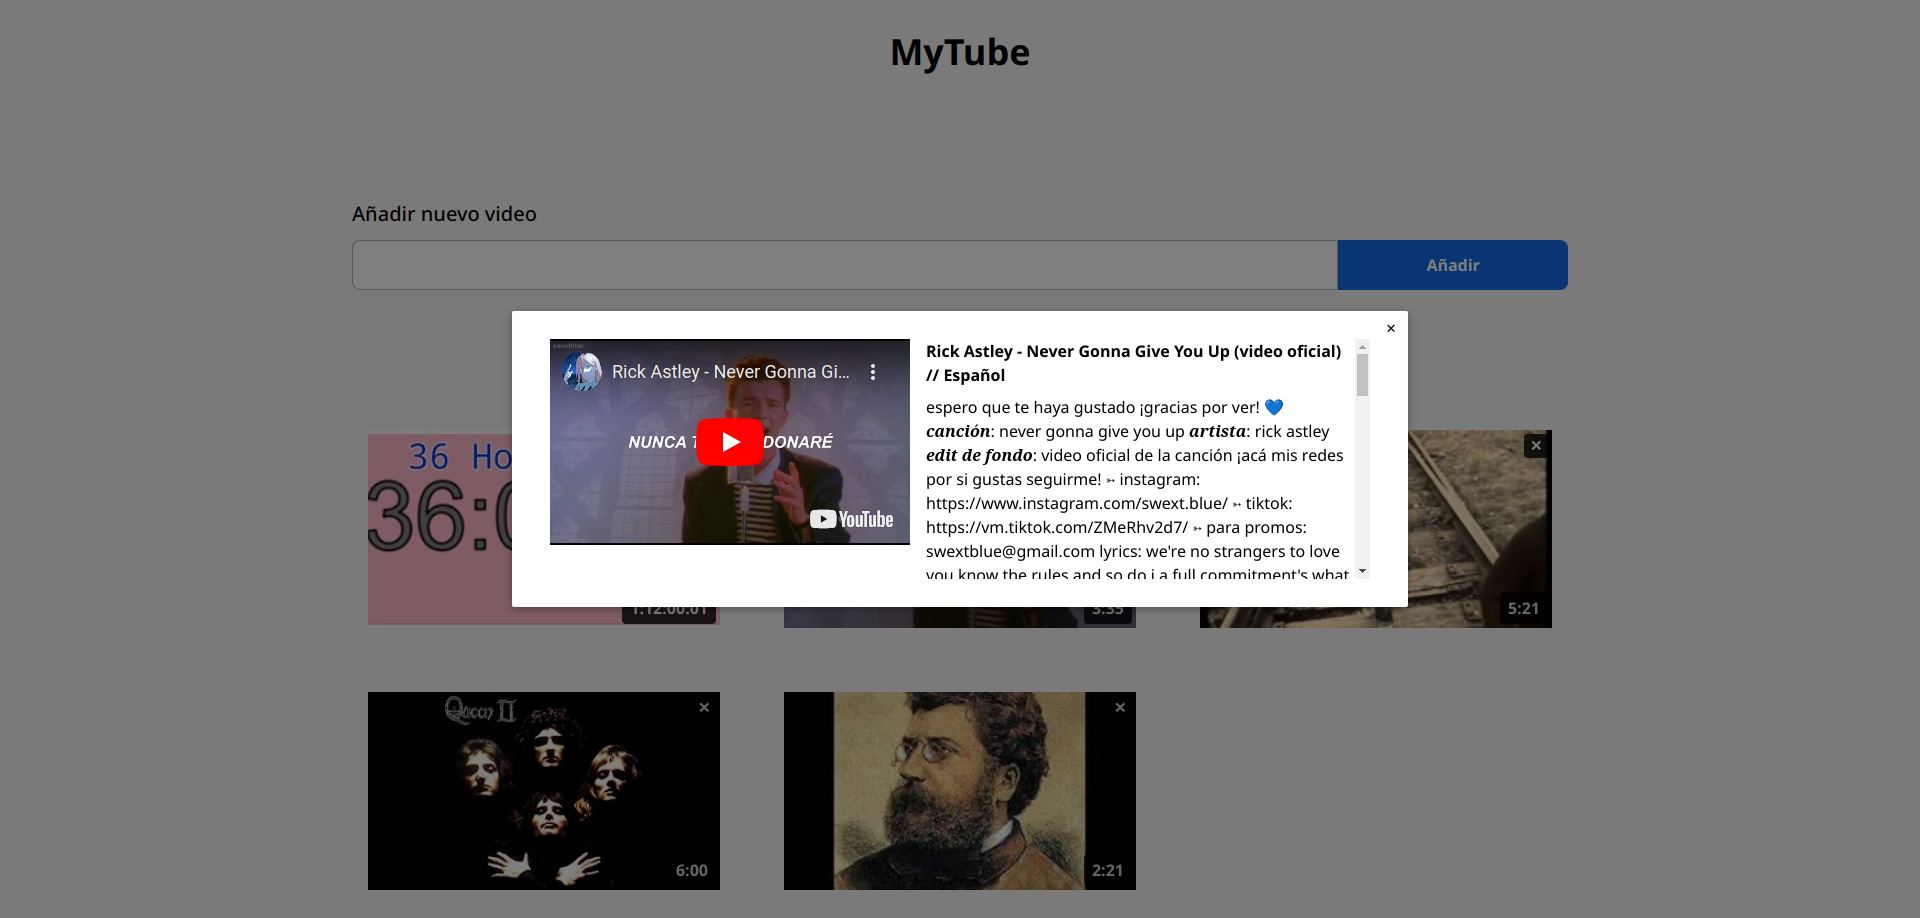Image resolution: width=1920 pixels, height=918 pixels.
Task: Click the MyTube heading
Action: [960, 52]
